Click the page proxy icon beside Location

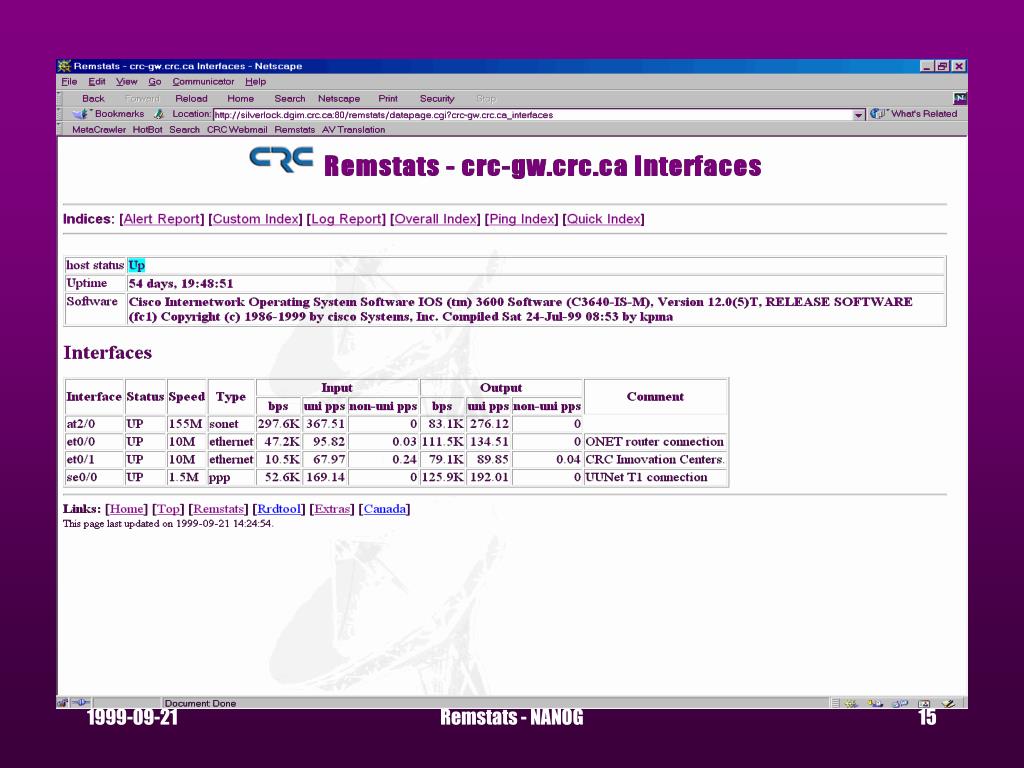coord(159,114)
